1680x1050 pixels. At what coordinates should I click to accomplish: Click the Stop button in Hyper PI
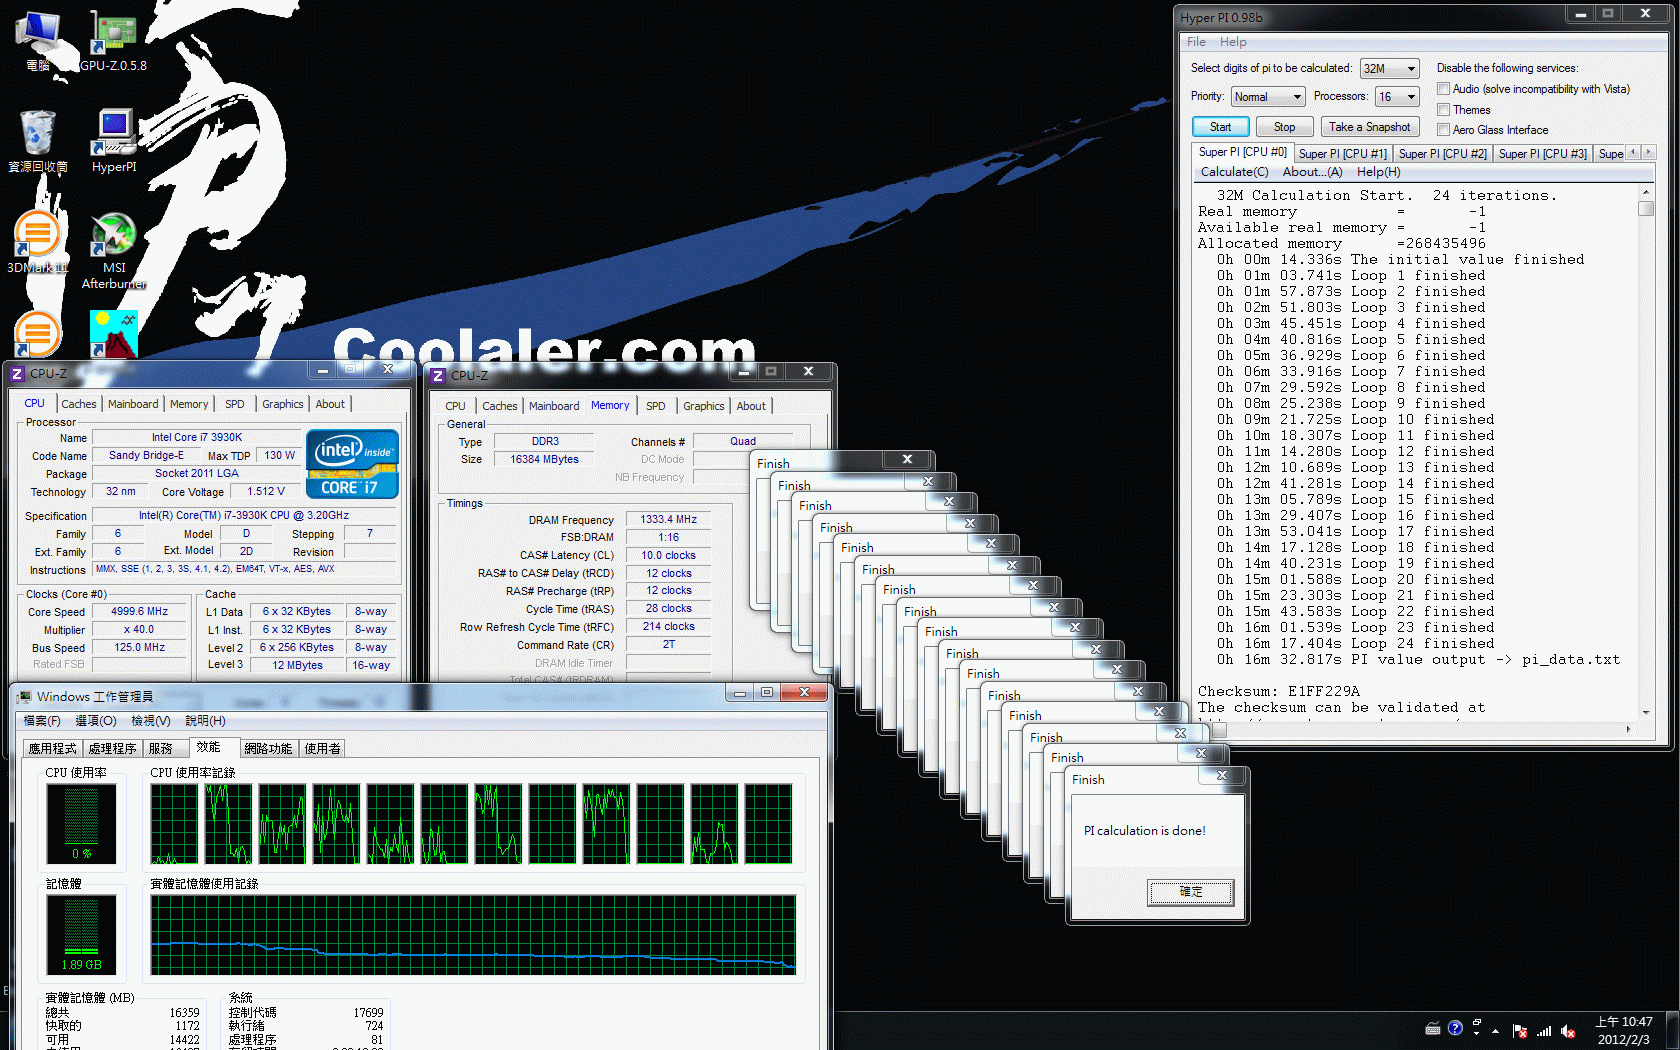click(1284, 127)
